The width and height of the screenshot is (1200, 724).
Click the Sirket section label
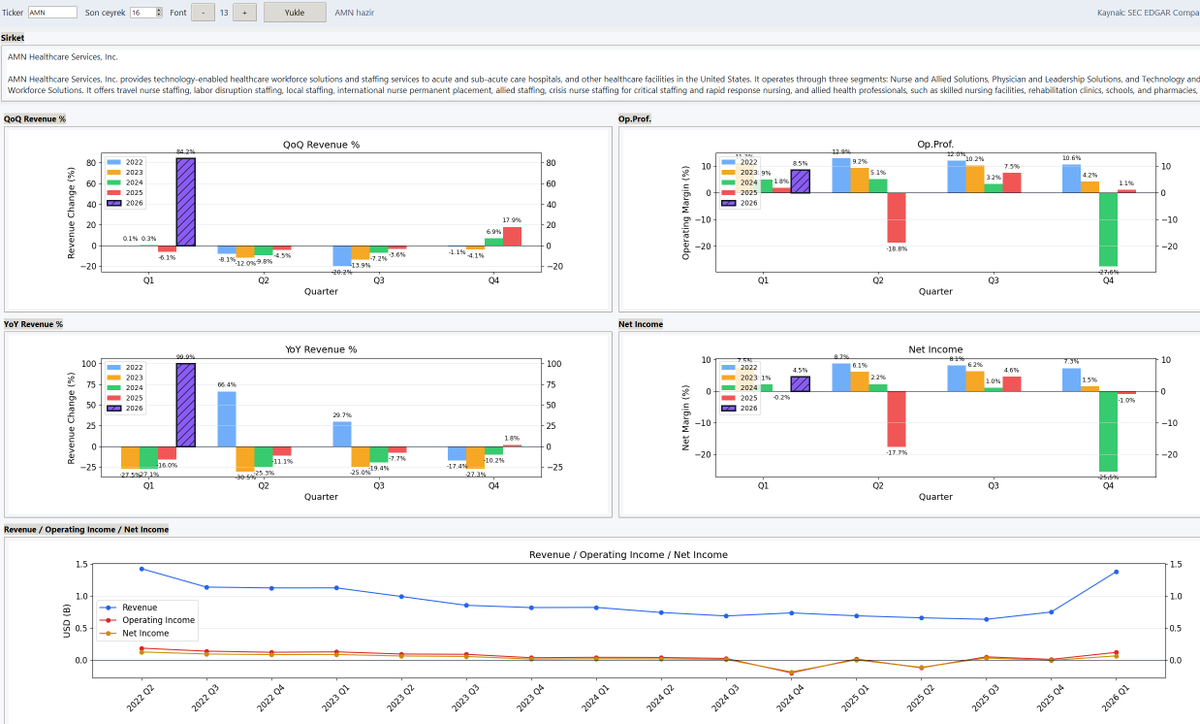point(13,37)
